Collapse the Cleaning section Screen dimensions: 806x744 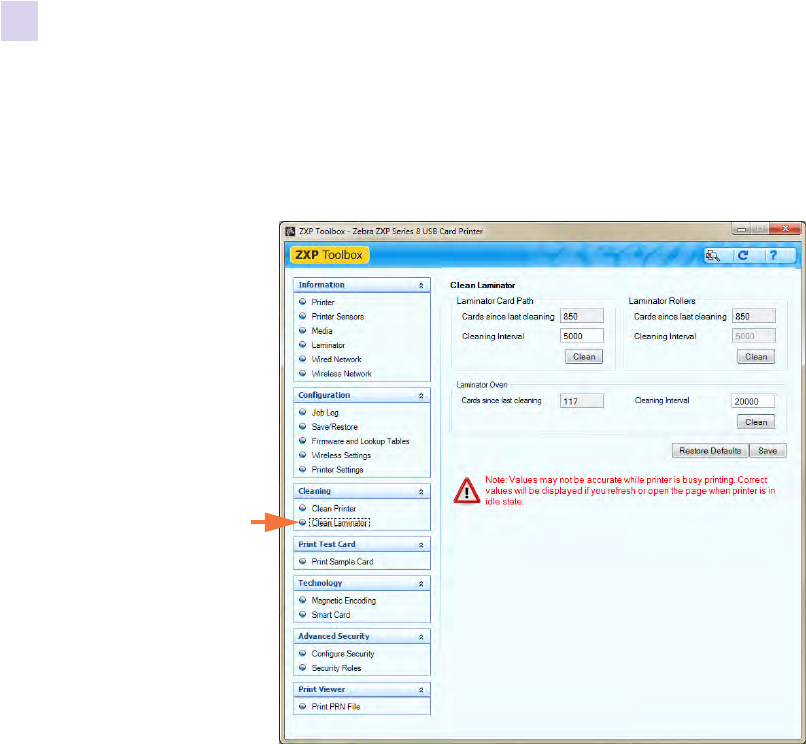click(421, 492)
